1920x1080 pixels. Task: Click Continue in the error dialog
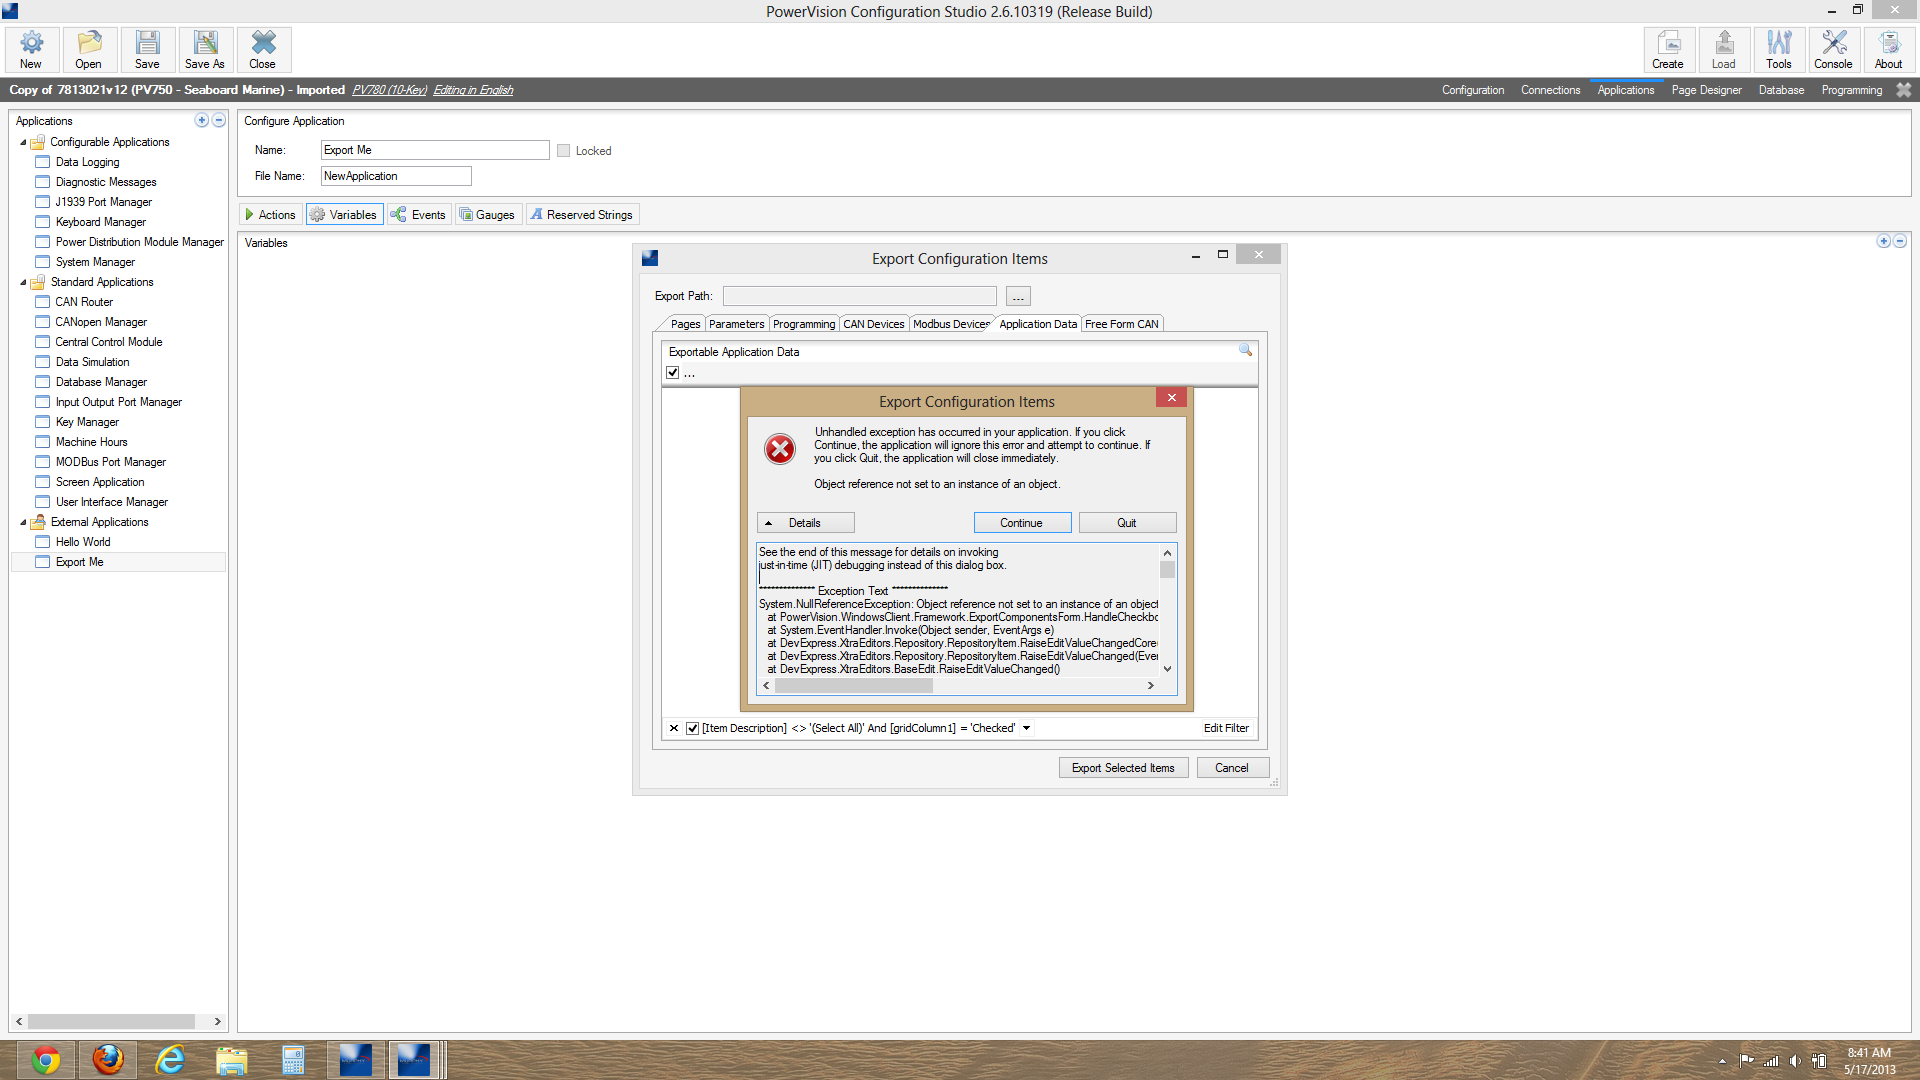pyautogui.click(x=1022, y=523)
